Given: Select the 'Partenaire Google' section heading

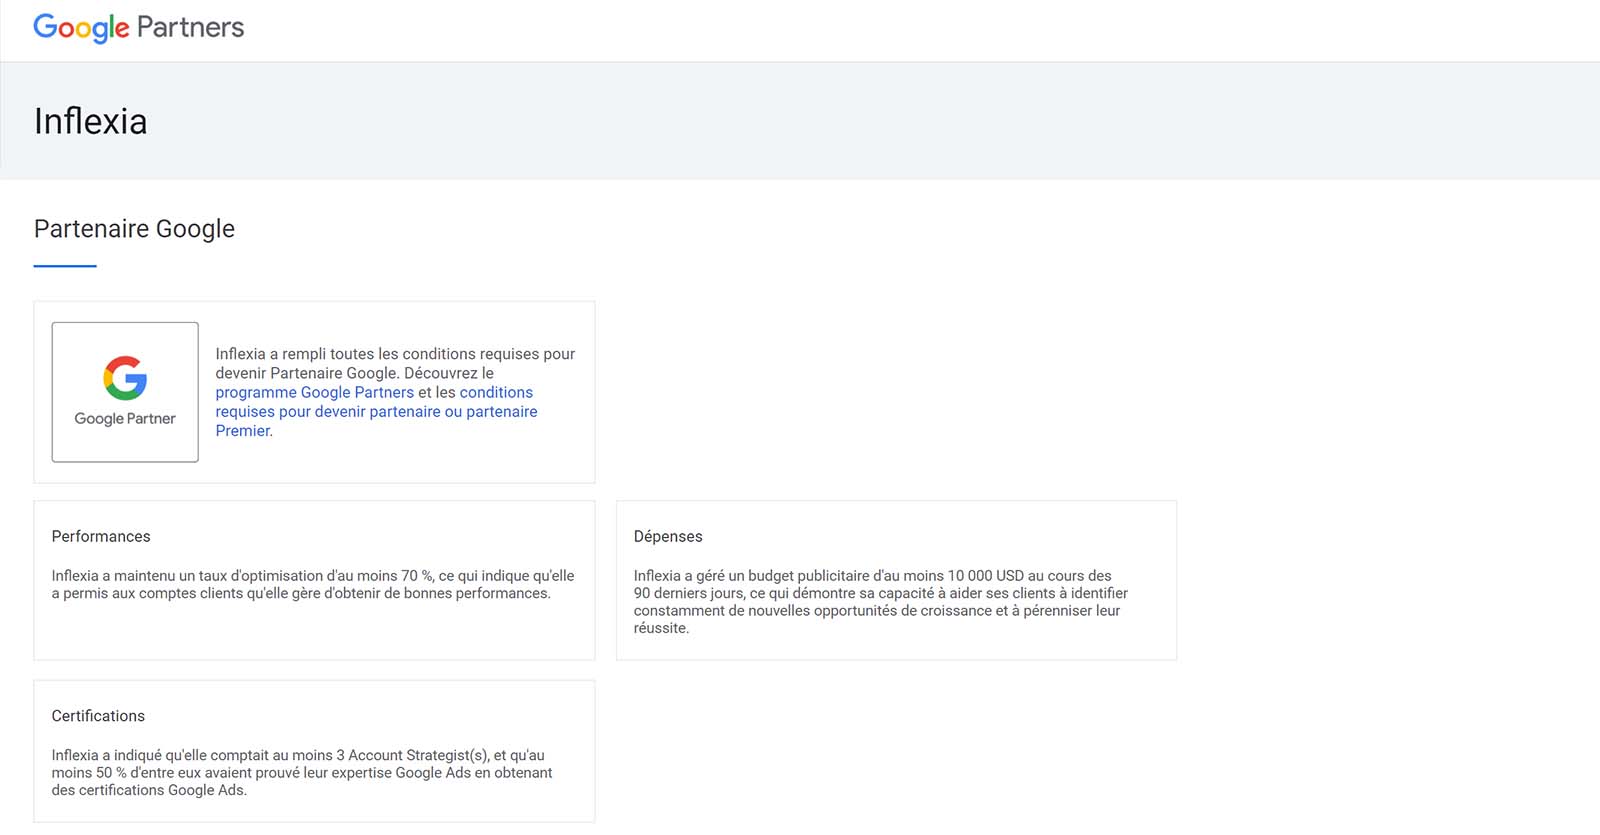Looking at the screenshot, I should (134, 229).
